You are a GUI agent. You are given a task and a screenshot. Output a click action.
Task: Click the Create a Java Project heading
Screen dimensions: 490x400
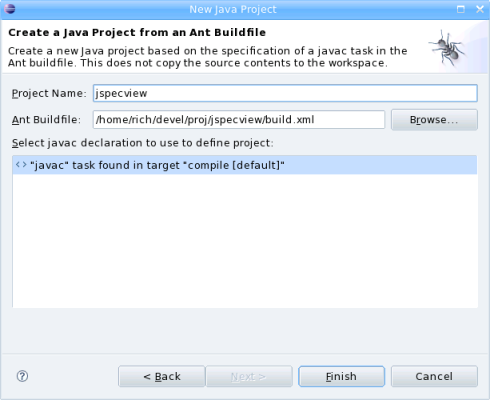(x=137, y=32)
